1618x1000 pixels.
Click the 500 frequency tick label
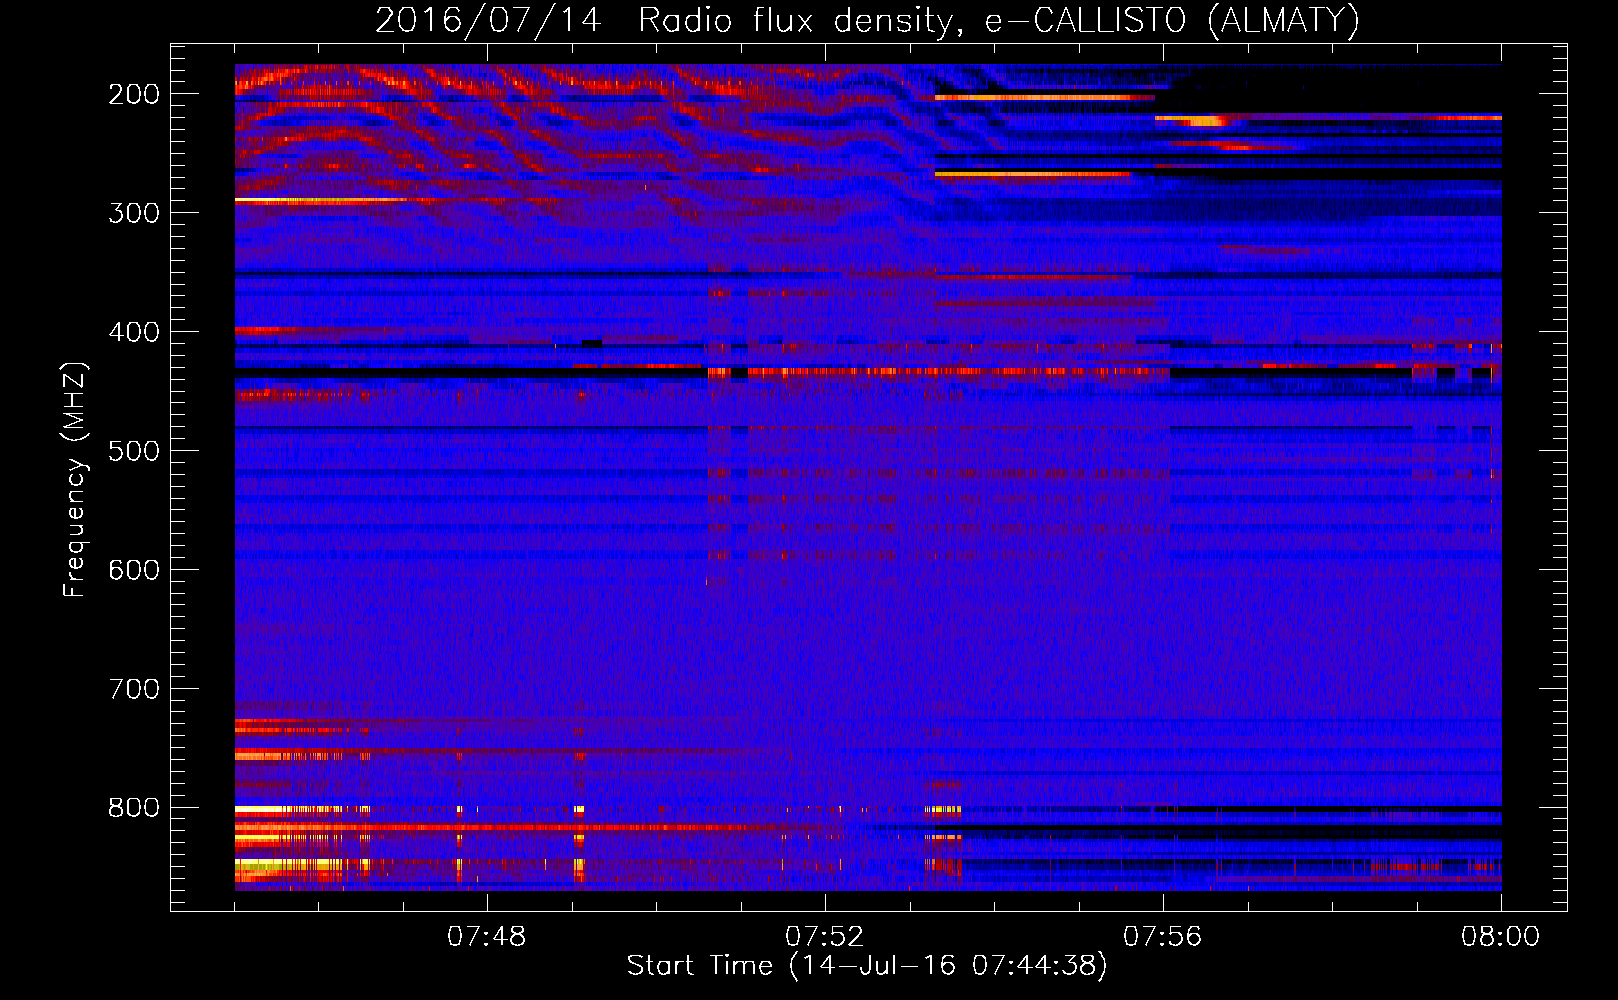(134, 451)
